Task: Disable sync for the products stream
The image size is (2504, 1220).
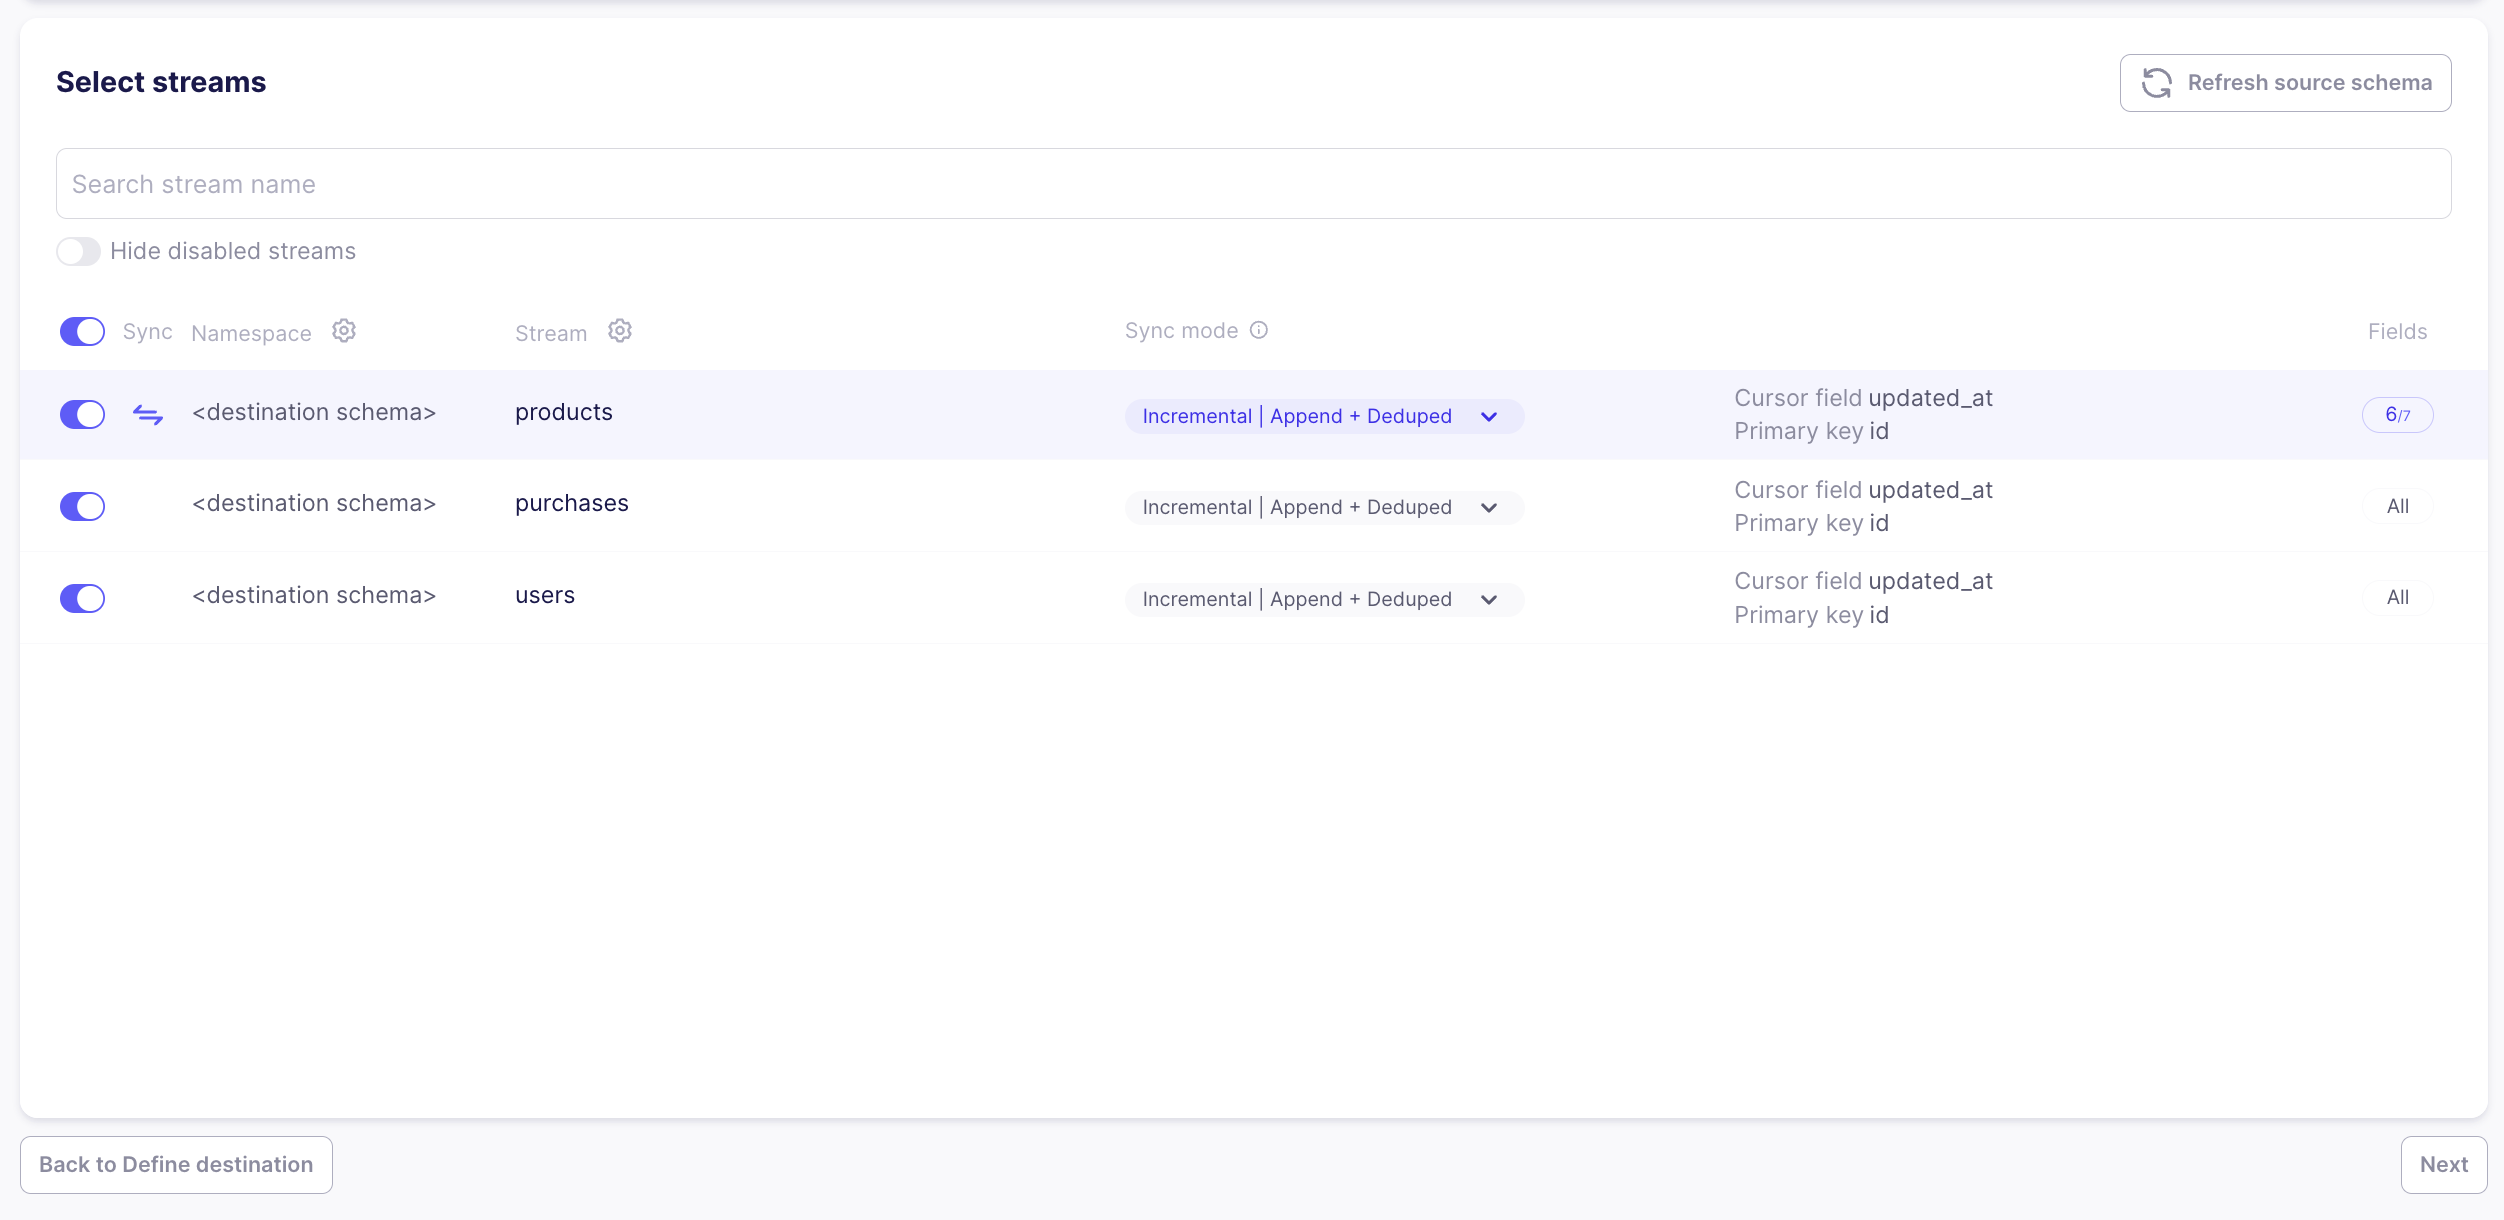Action: [82, 414]
